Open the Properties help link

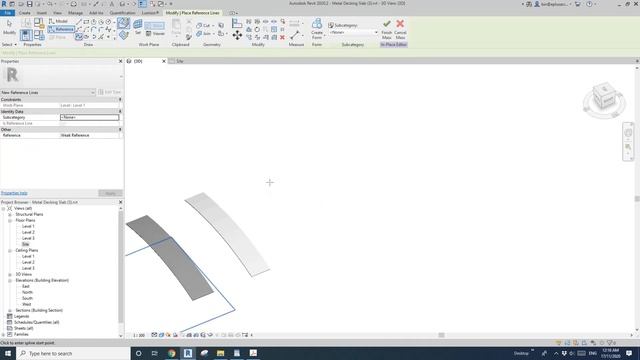pos(14,193)
